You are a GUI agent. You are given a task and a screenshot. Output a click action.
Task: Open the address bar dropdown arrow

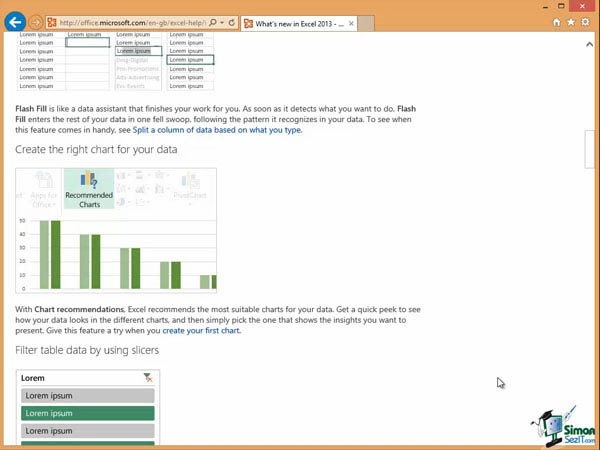(222, 23)
